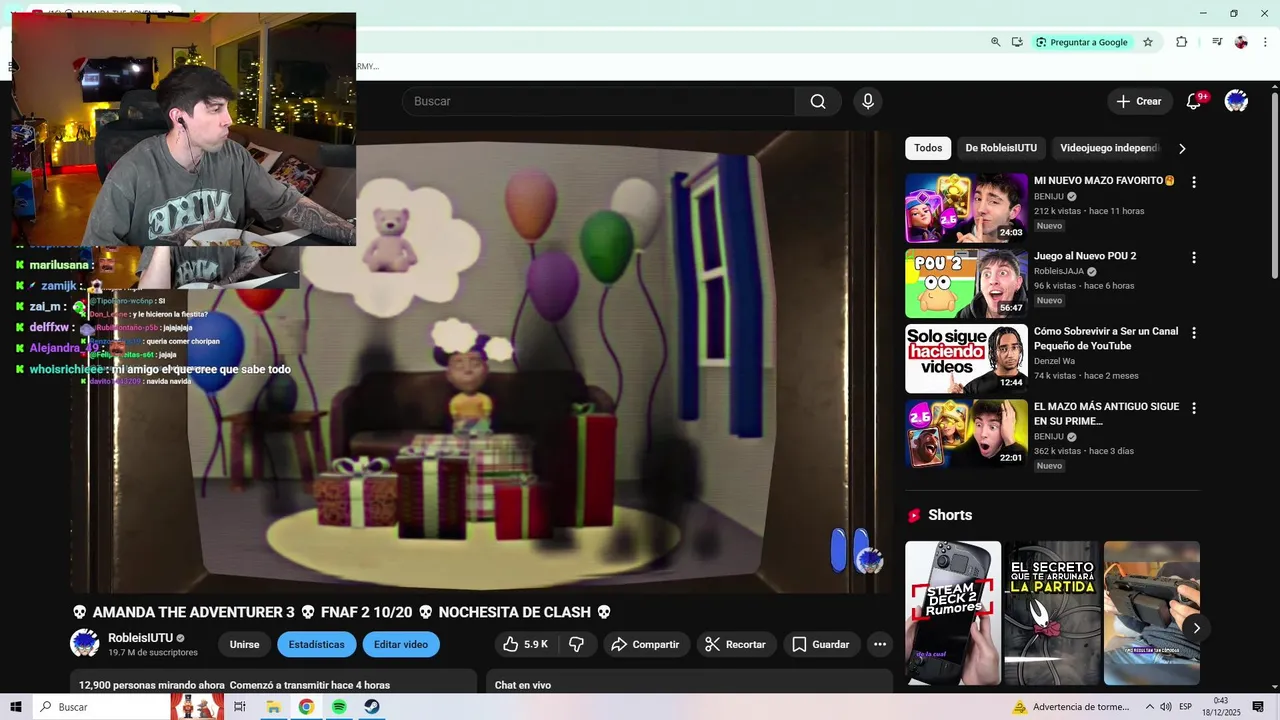Switch to Spotify in taskbar
The height and width of the screenshot is (720, 1280).
point(339,707)
